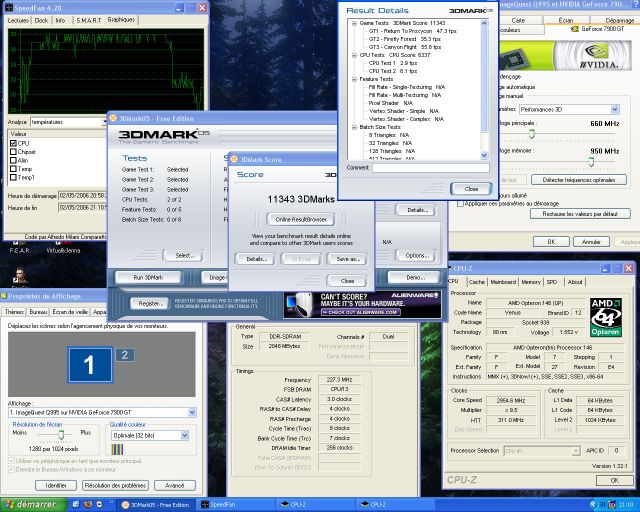Screen dimensions: 640x512
Task: Adjust the 660 MHz core clock slider
Action: click(x=532, y=134)
